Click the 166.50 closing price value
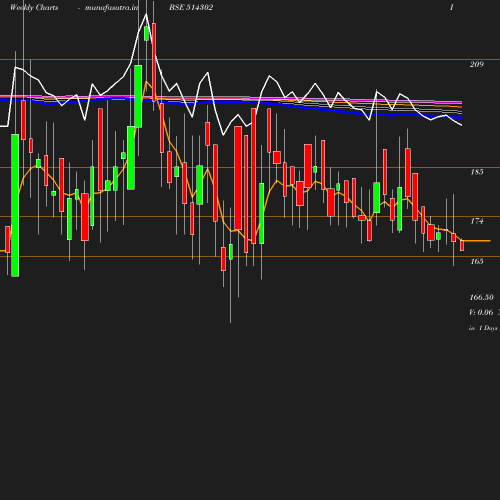This screenshot has height=500, width=500. (x=481, y=297)
